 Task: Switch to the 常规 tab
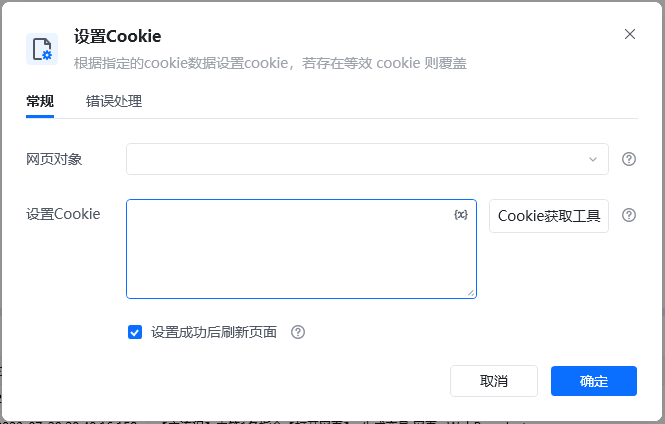pyautogui.click(x=40, y=101)
